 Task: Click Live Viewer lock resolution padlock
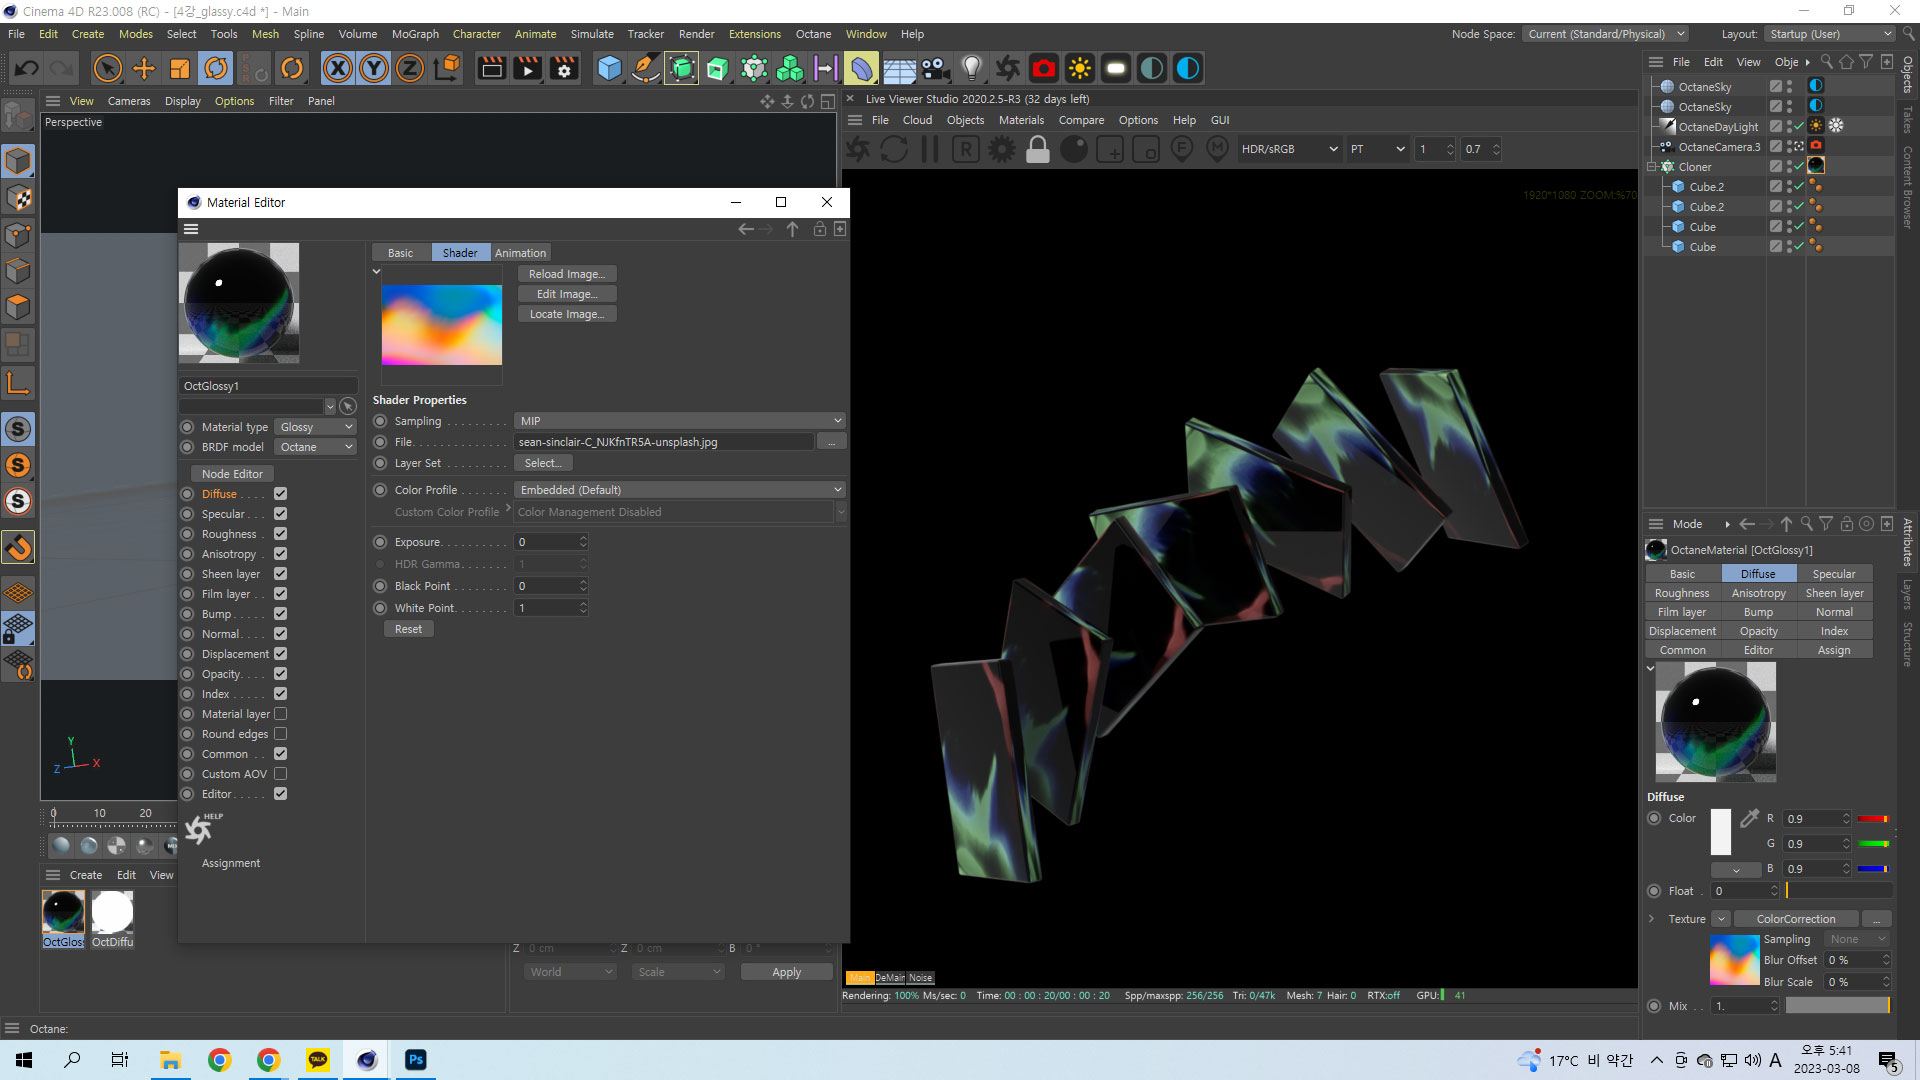click(1038, 149)
